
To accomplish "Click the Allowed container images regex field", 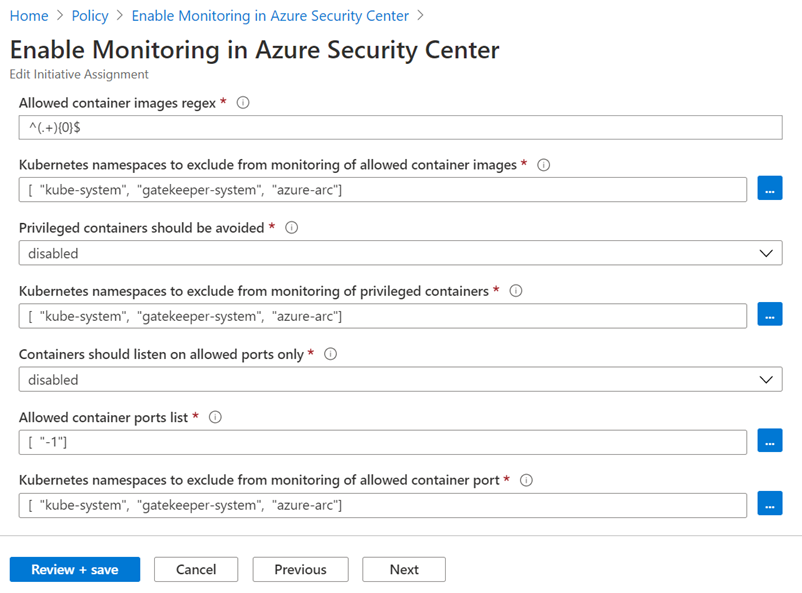I will [x=400, y=127].
